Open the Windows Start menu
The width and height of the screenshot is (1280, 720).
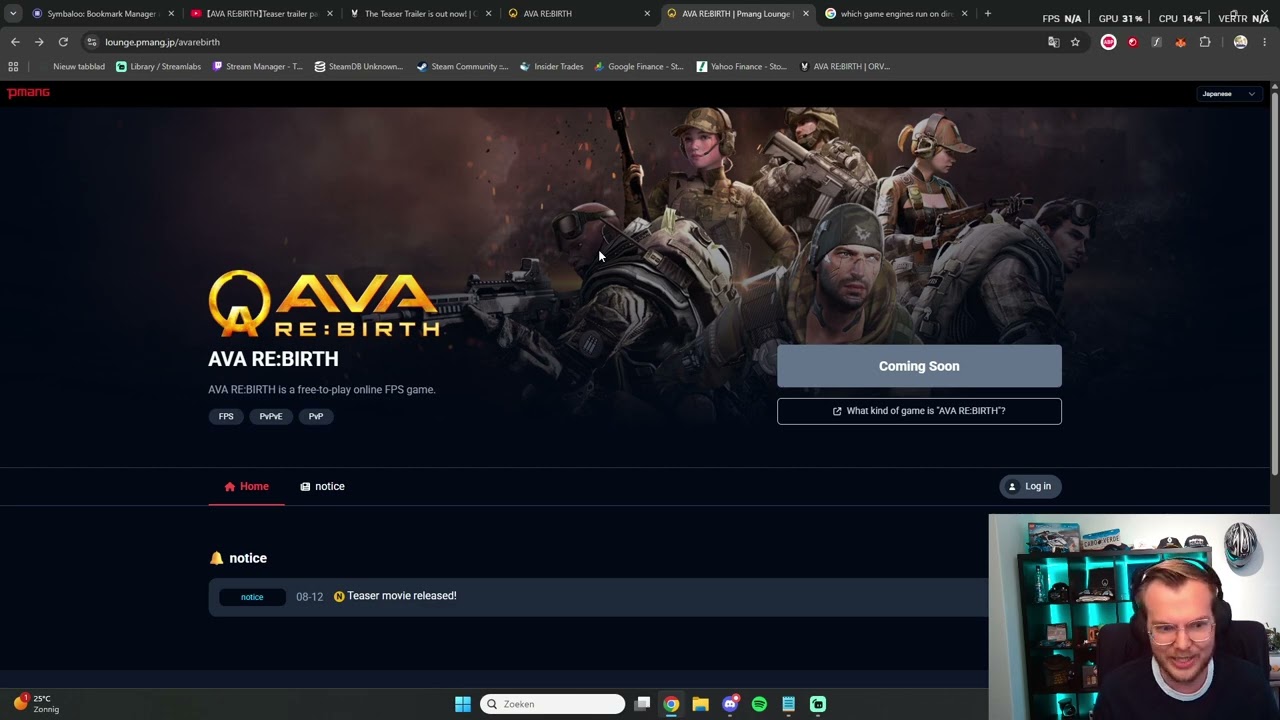pos(463,704)
